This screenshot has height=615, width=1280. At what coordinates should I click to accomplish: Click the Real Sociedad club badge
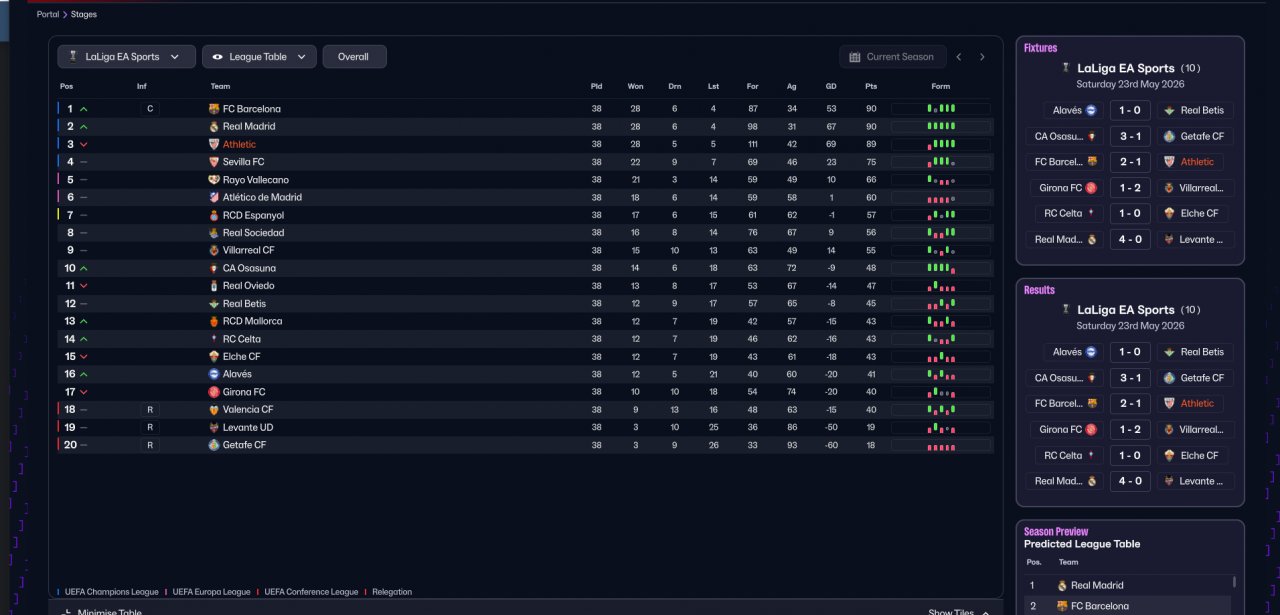pos(214,233)
